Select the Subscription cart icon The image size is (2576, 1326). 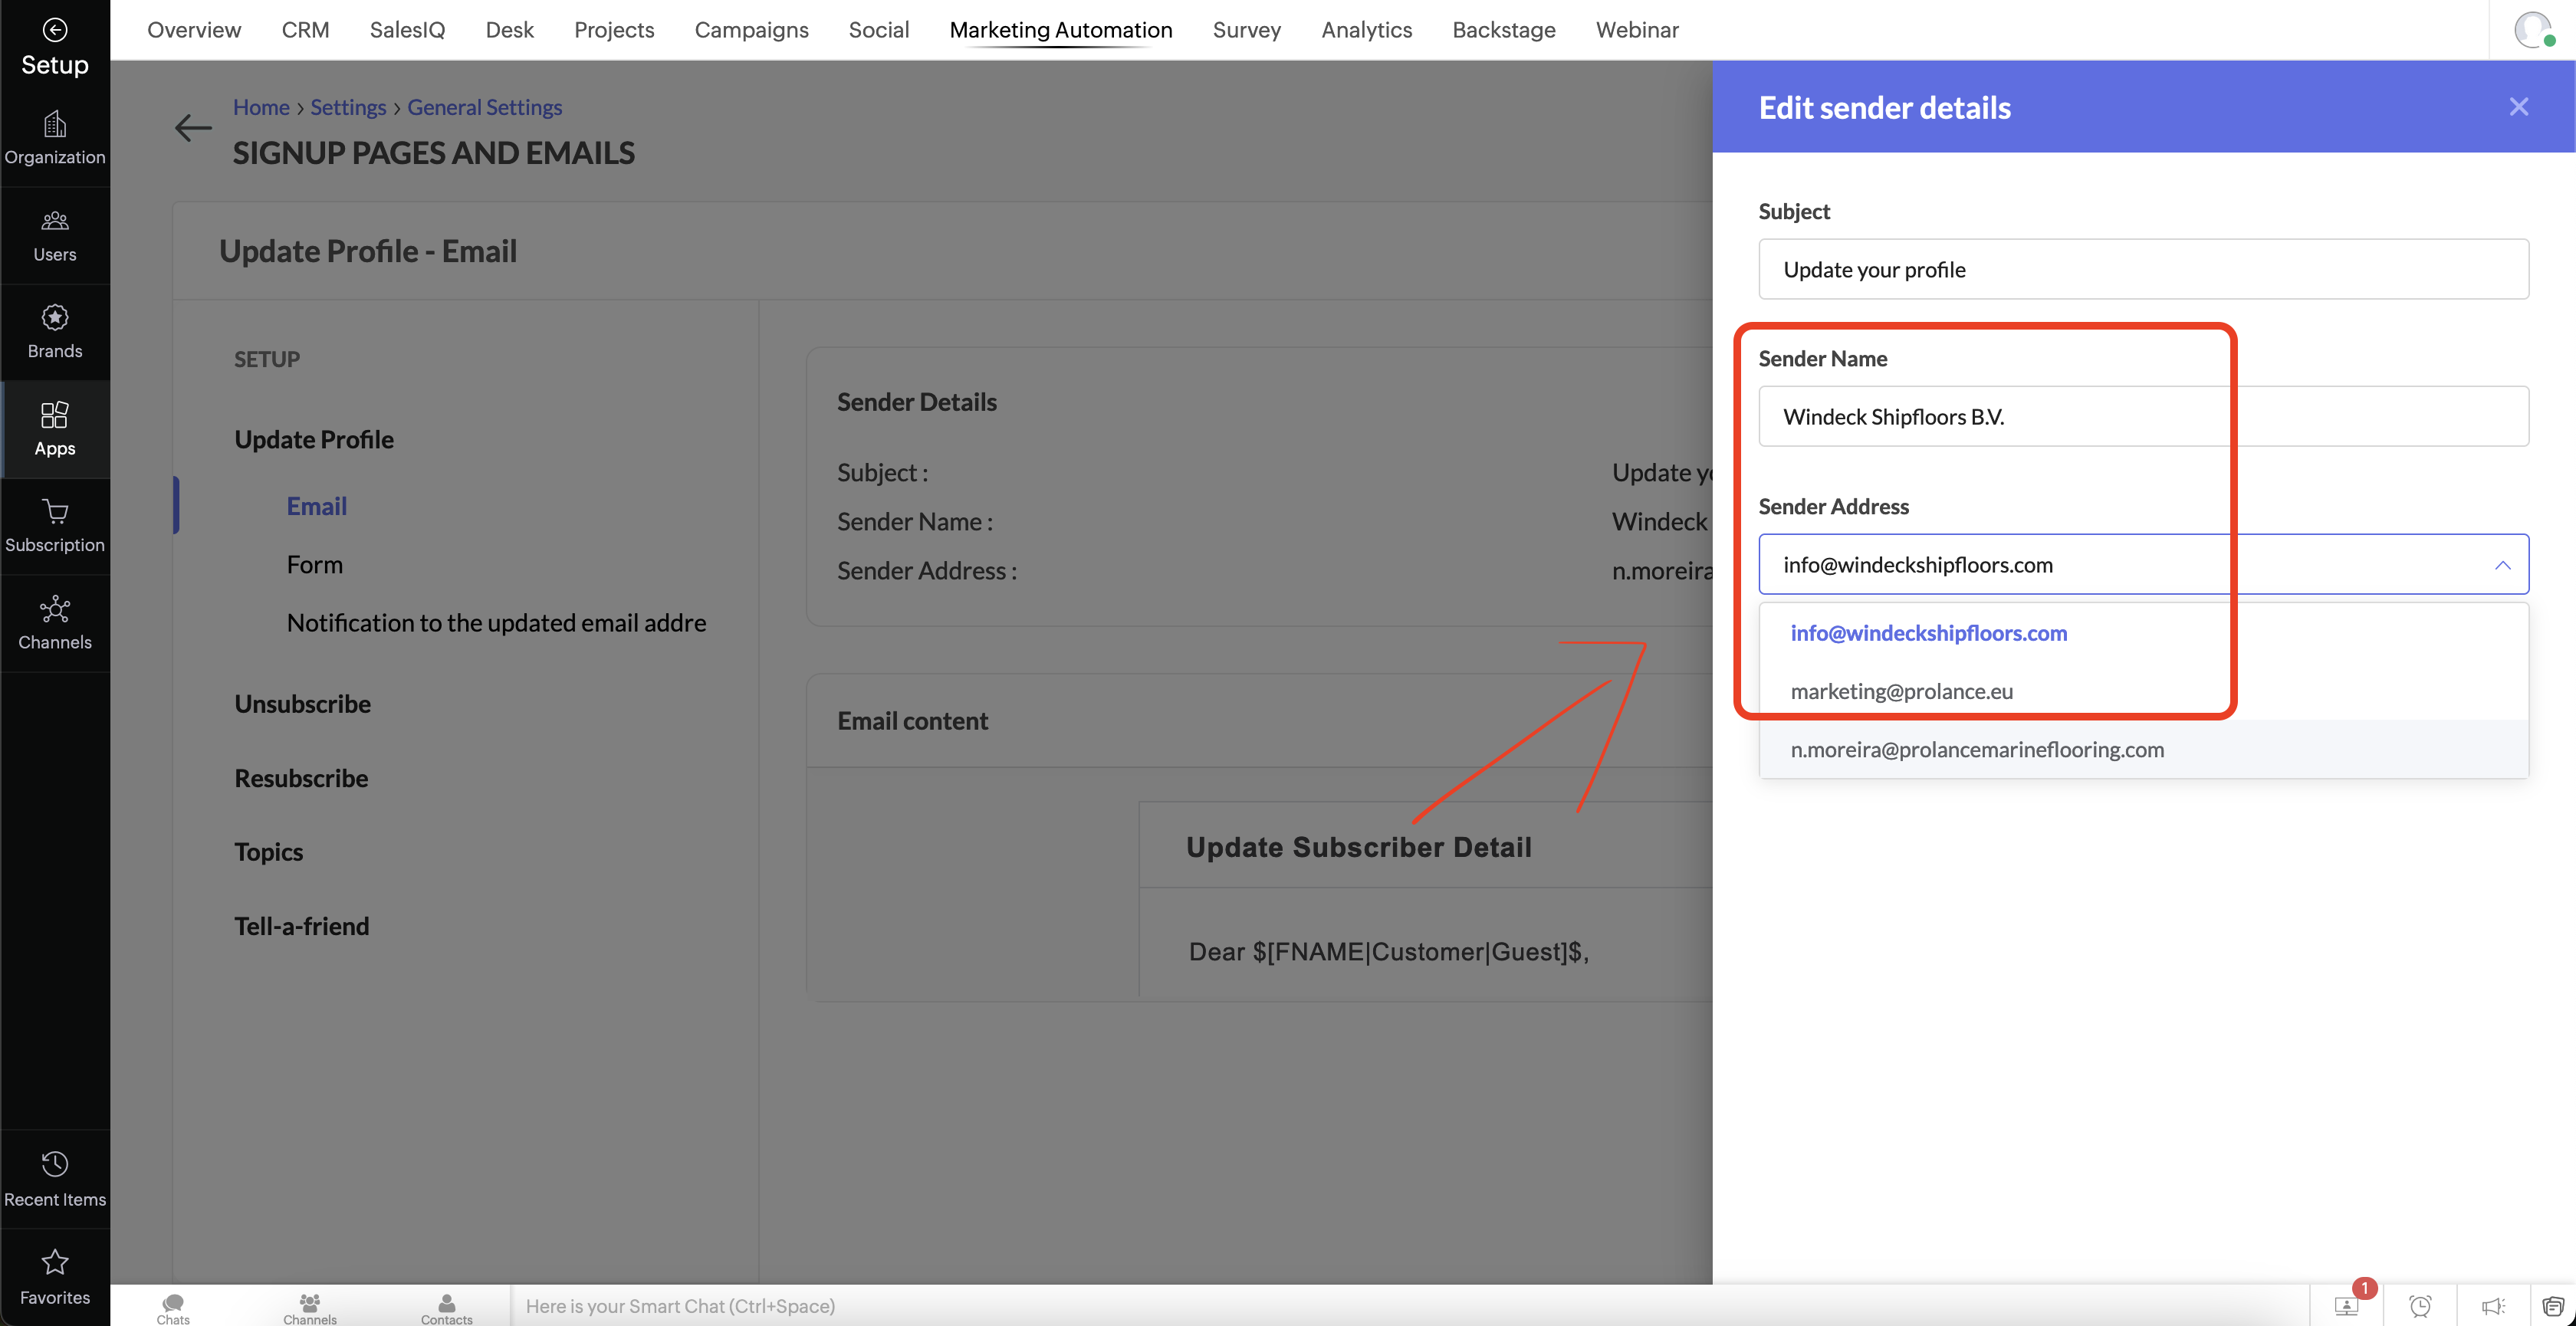coord(54,512)
